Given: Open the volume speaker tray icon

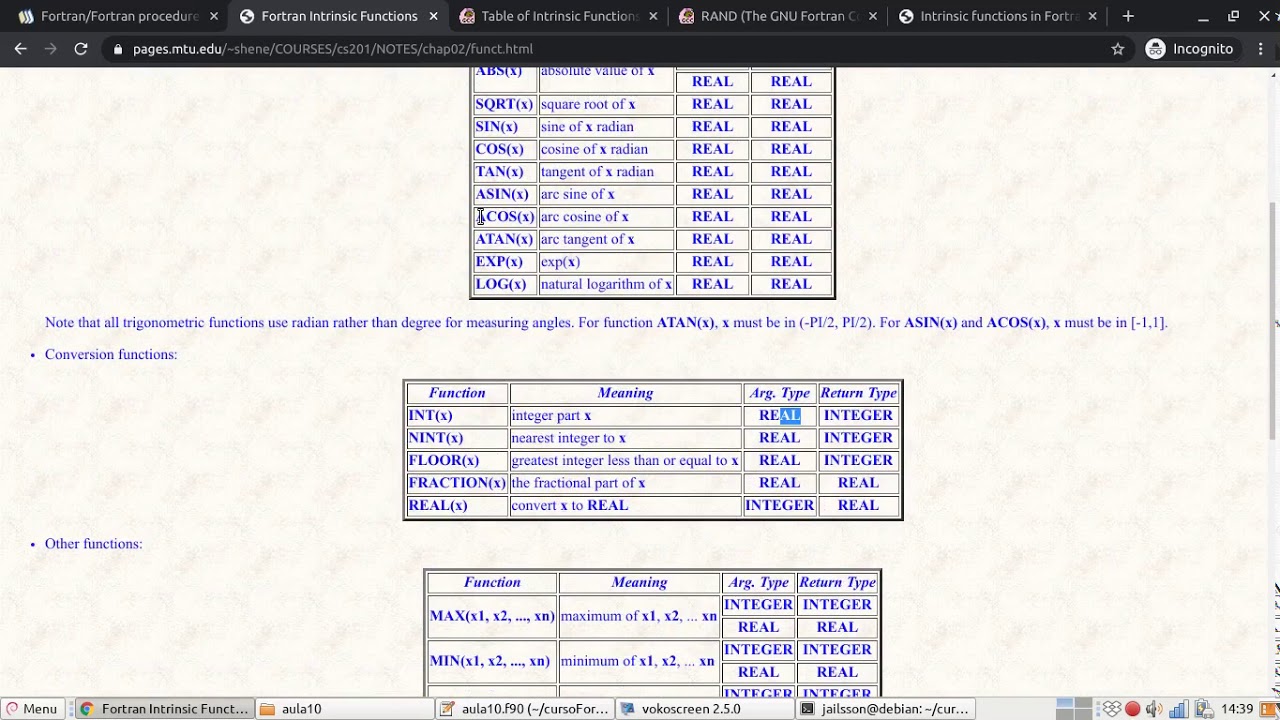Looking at the screenshot, I should pos(1154,709).
